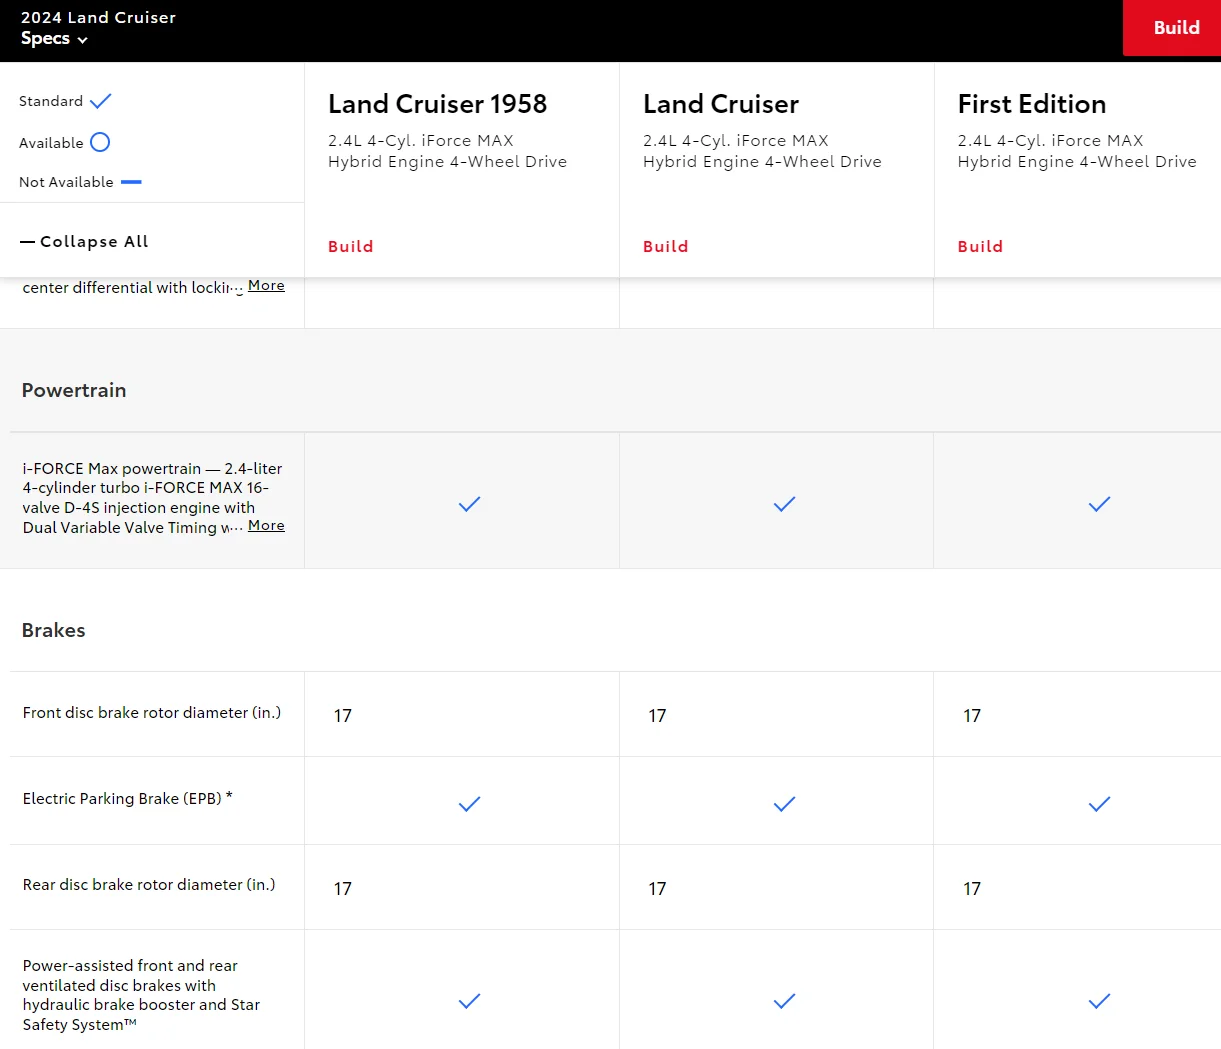Click front rotor value 17 for First Edition
The height and width of the screenshot is (1049, 1221).
pyautogui.click(x=972, y=716)
